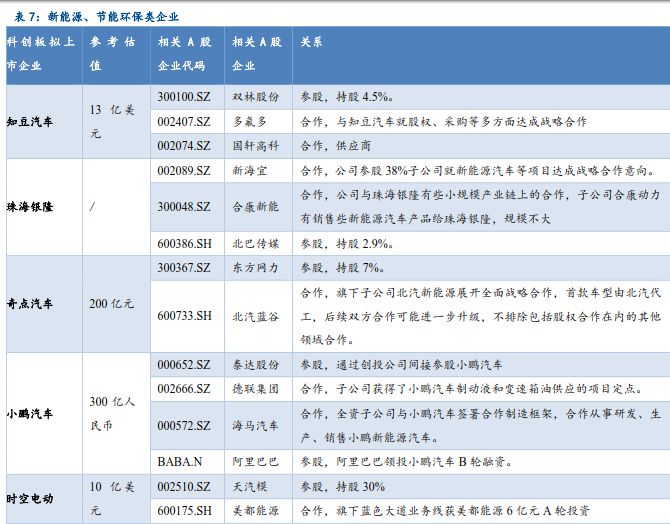Click text 合作，供应商
This screenshot has height=524, width=670.
click(x=335, y=146)
